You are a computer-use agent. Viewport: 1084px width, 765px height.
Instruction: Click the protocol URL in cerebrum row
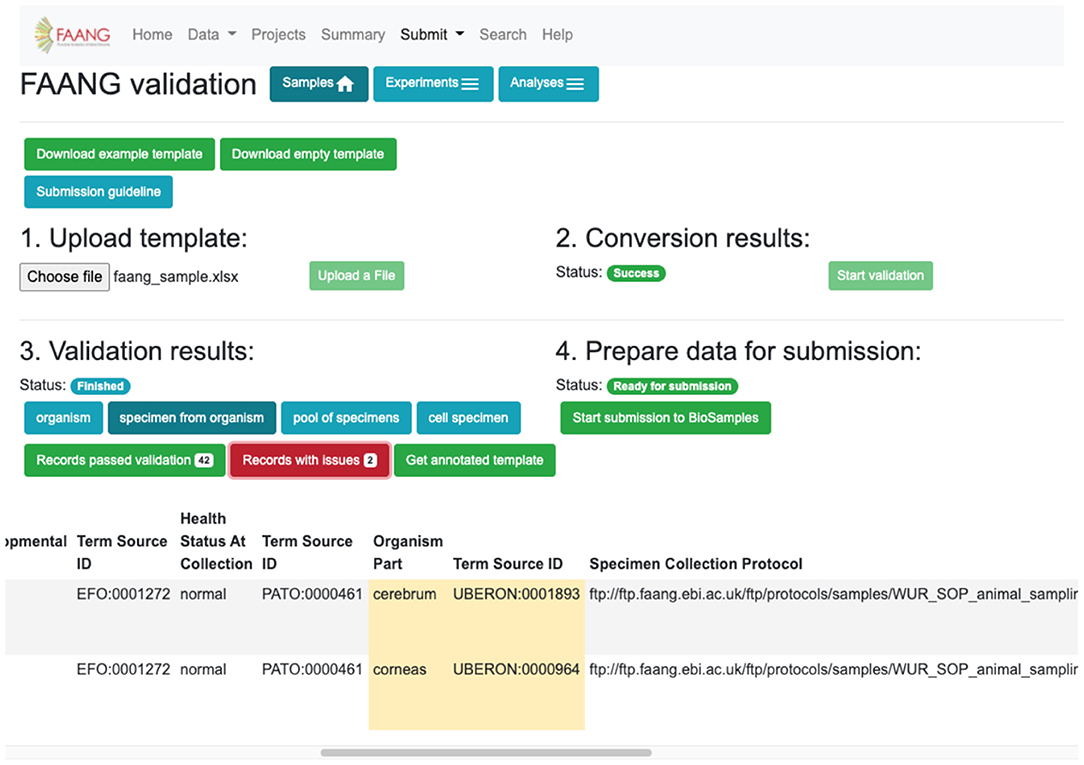[833, 594]
